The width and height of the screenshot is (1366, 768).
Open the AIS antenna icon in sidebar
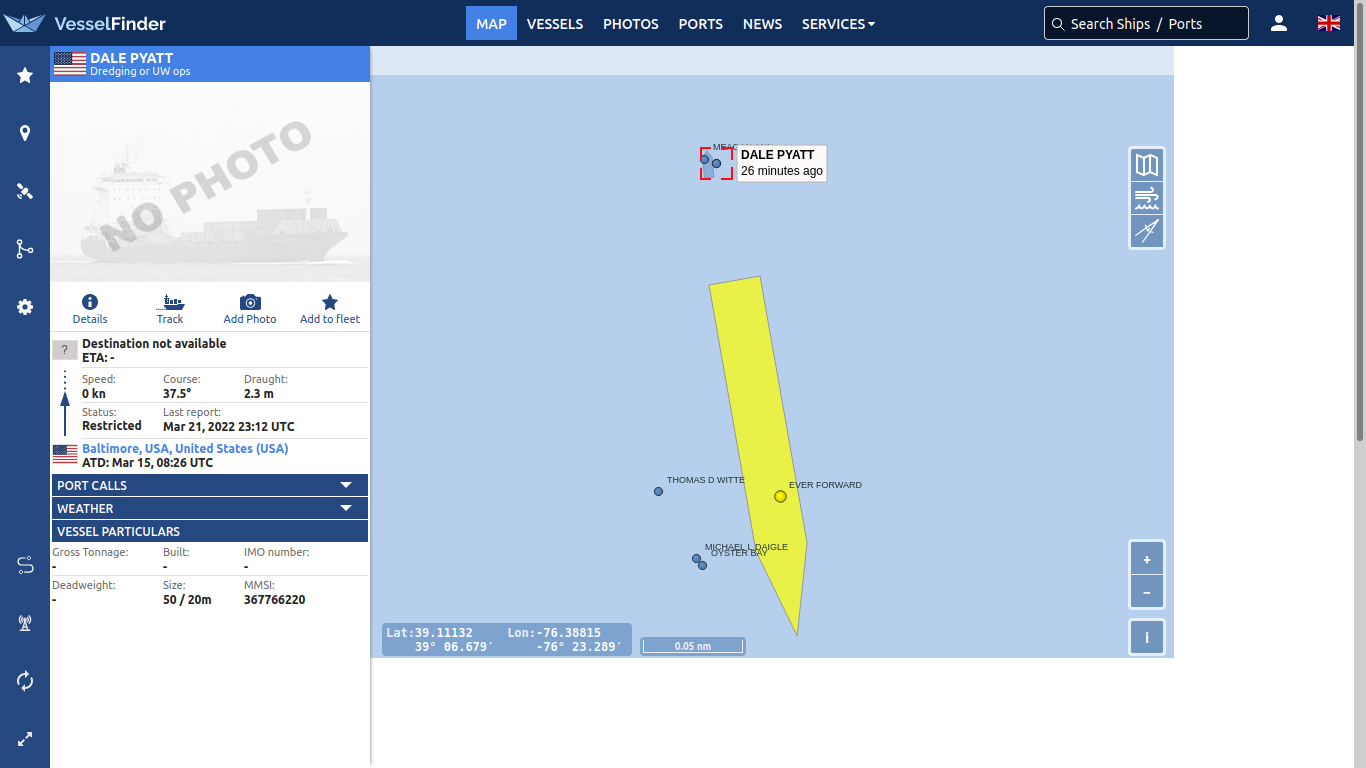25,623
